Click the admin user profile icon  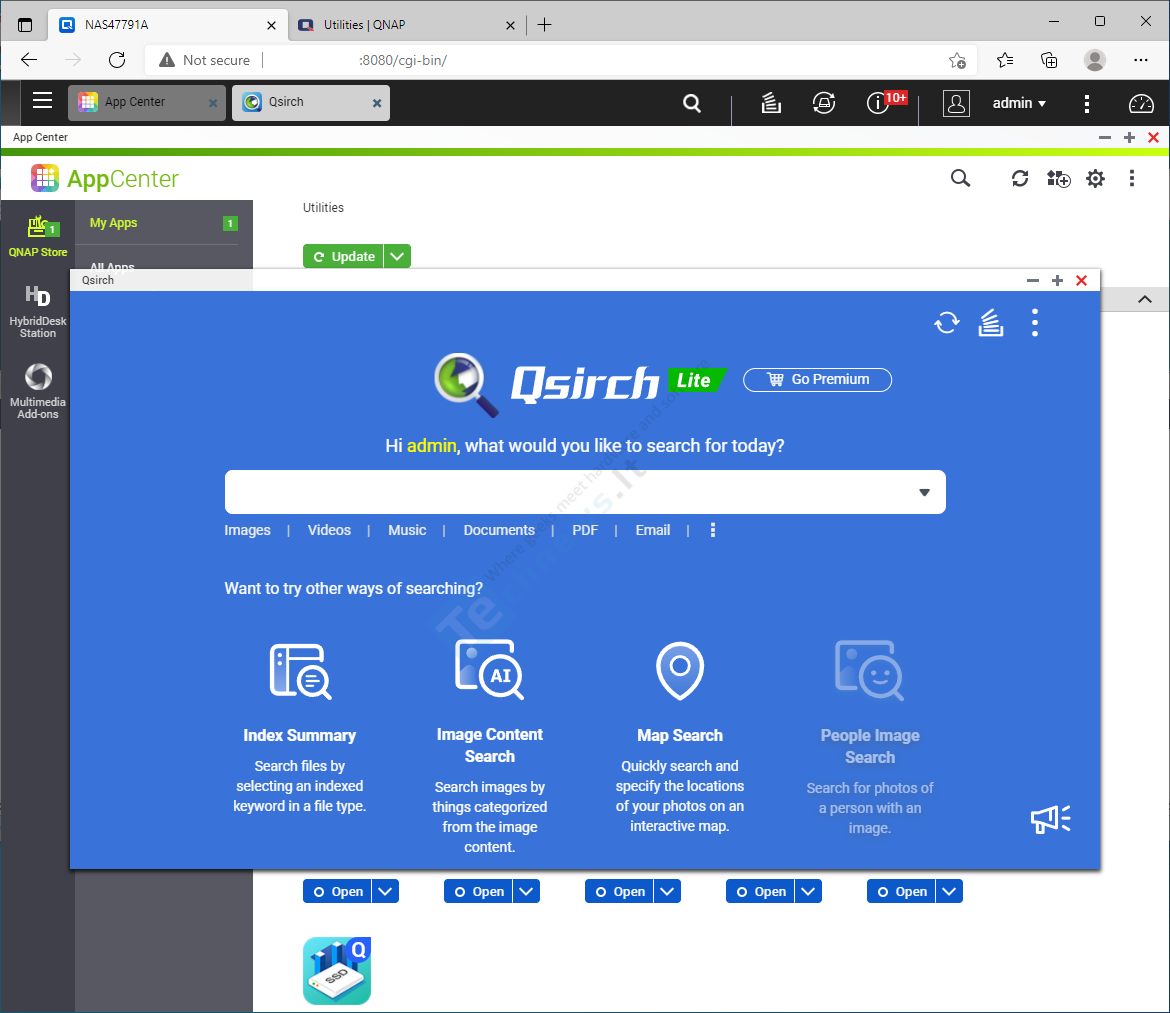(956, 103)
